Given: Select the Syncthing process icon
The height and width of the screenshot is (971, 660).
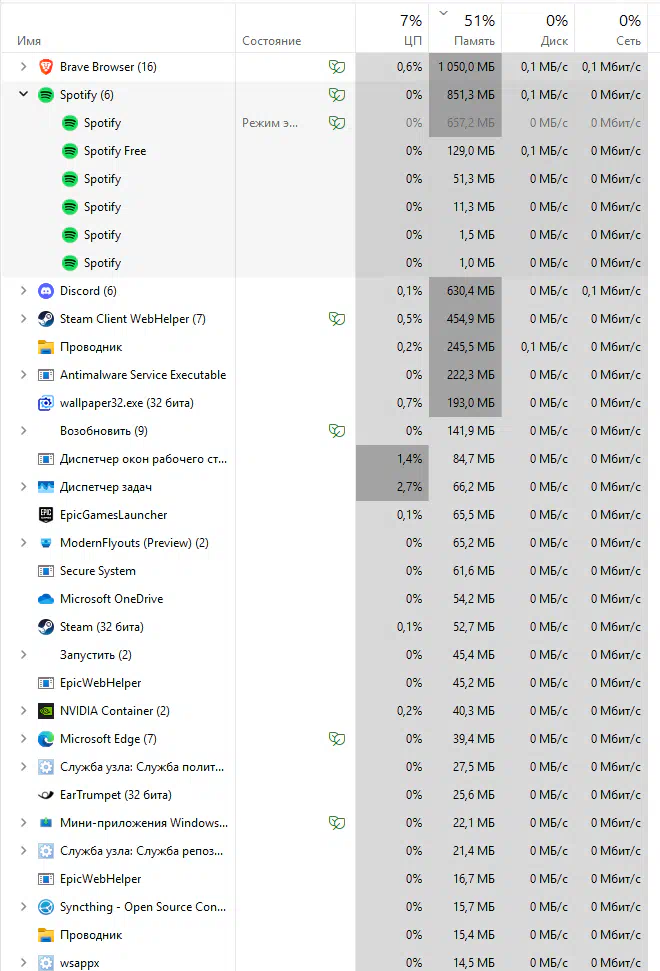Looking at the screenshot, I should (46, 907).
